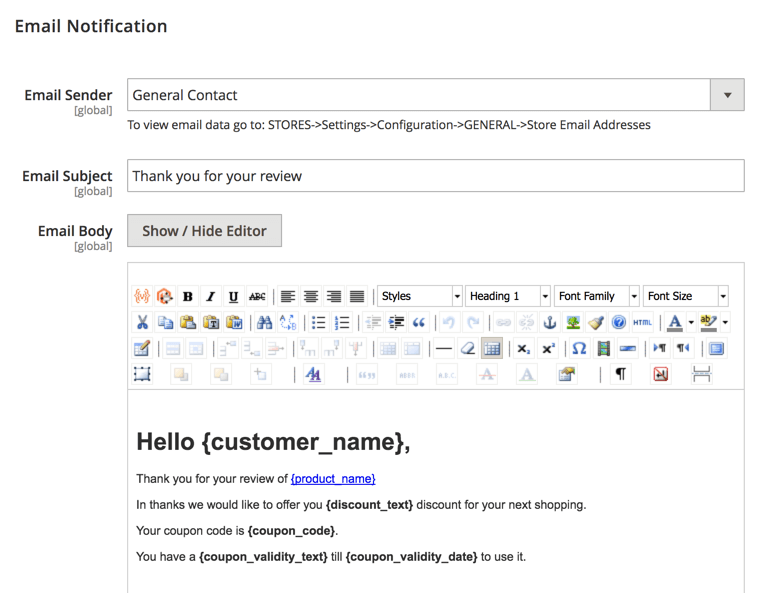Screen dimensions: 767x593
Task: Click the {product_name} link
Action: 333,479
